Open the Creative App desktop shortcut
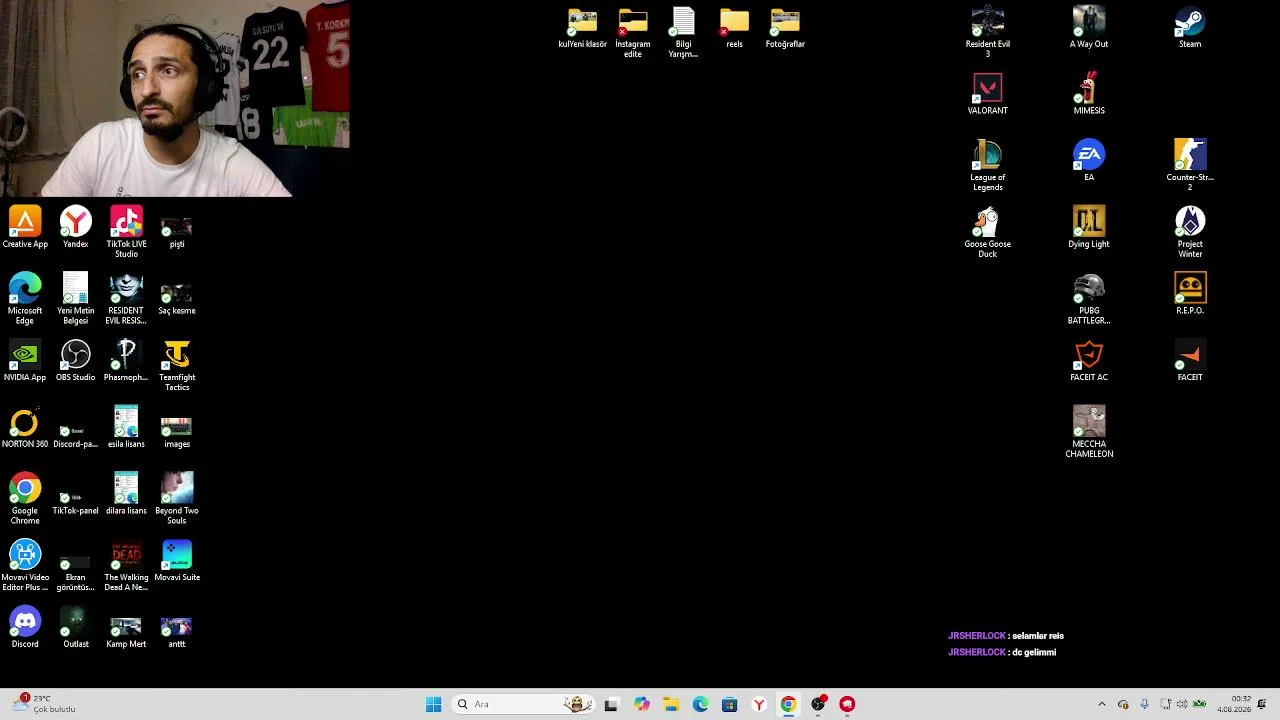Image resolution: width=1280 pixels, height=720 pixels. [x=25, y=227]
